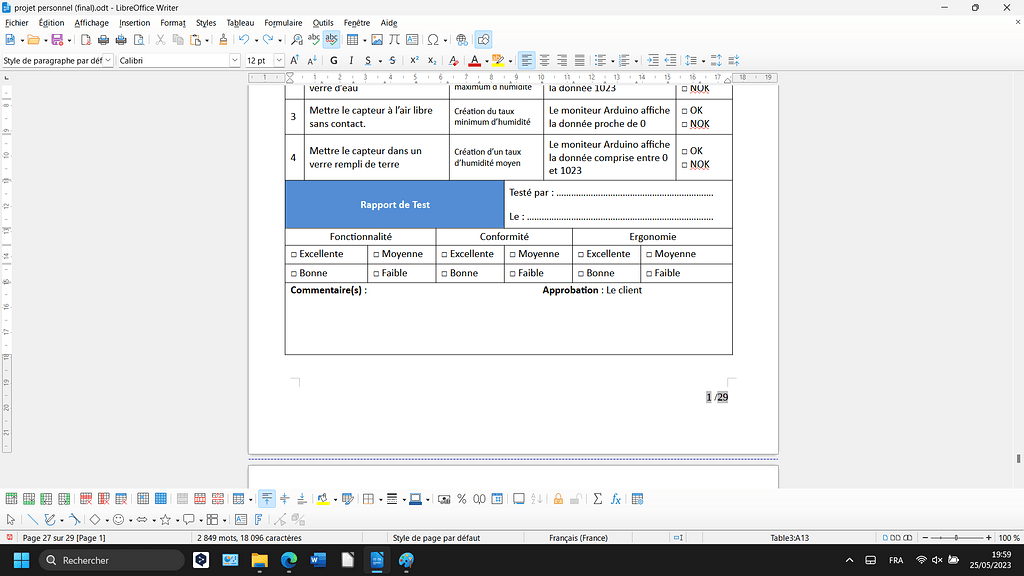Click yellow highlighting color button
This screenshot has width=1024, height=576.
[x=498, y=61]
